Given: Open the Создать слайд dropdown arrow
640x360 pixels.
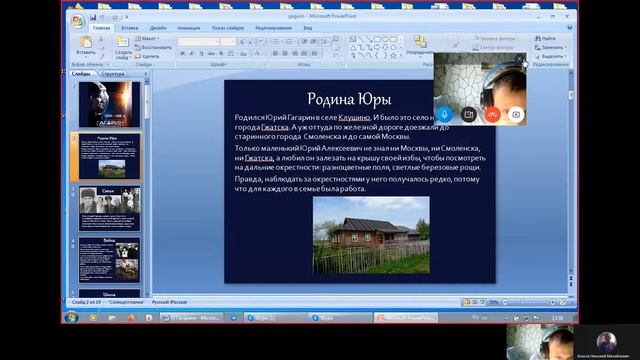Looking at the screenshot, I should [130, 58].
